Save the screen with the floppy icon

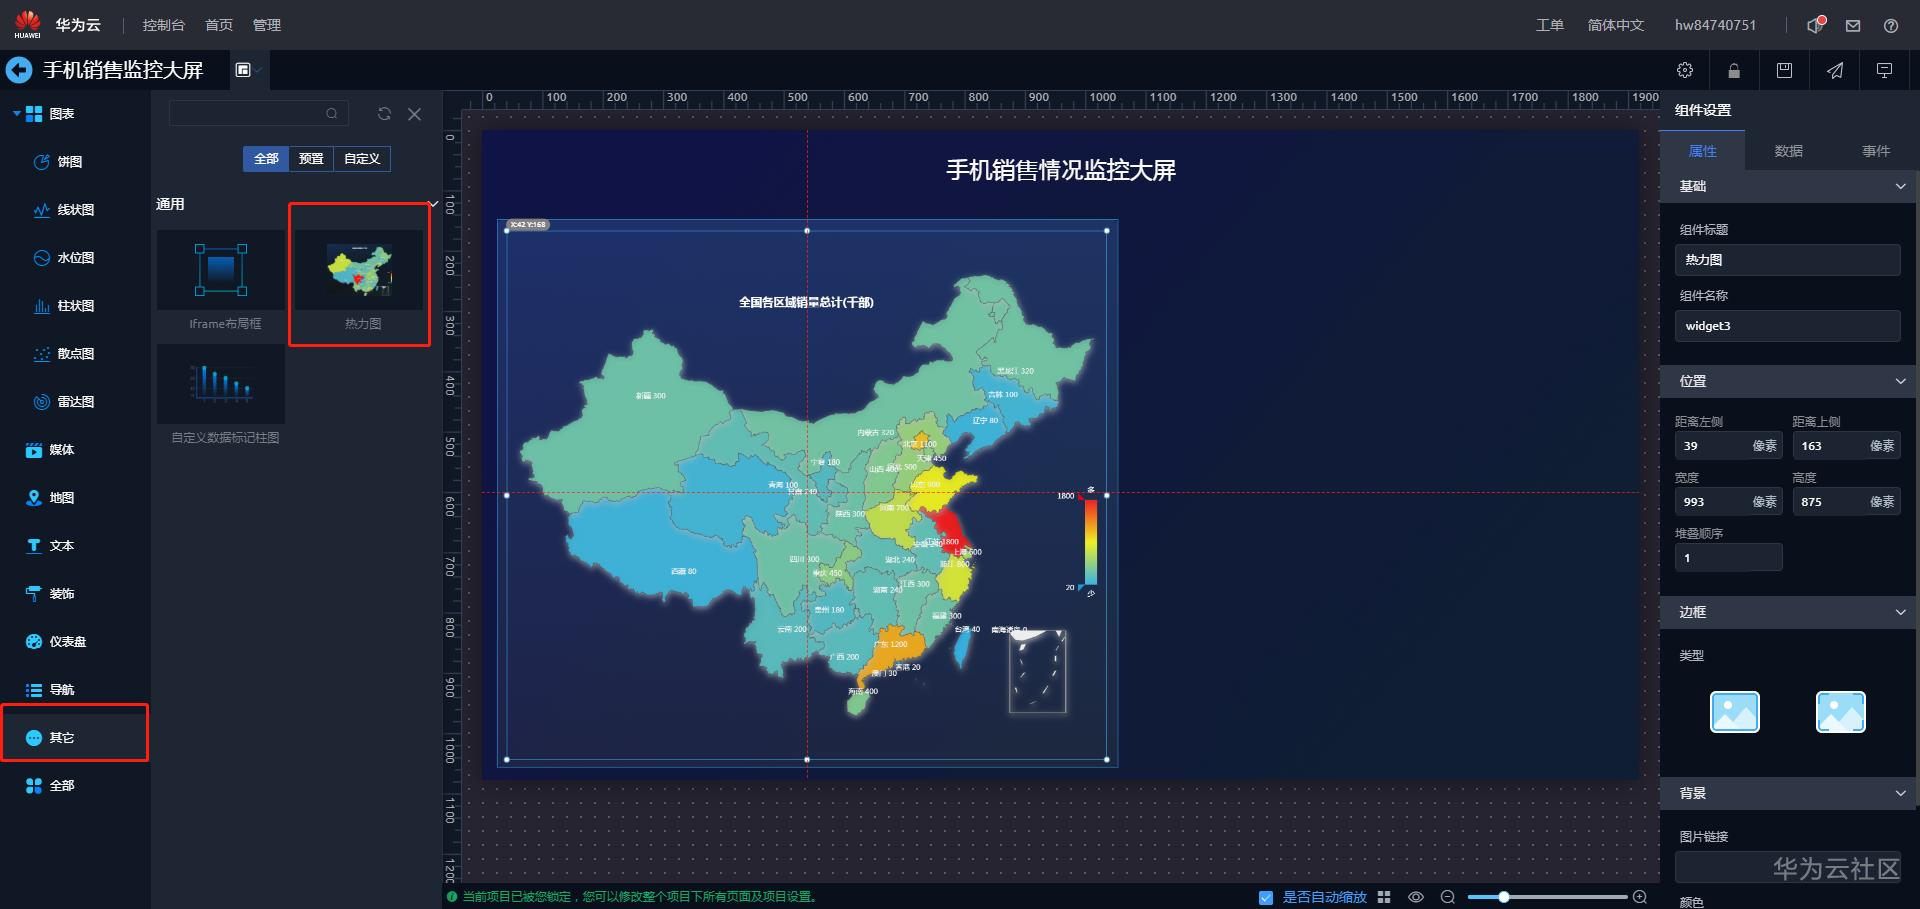point(1784,70)
